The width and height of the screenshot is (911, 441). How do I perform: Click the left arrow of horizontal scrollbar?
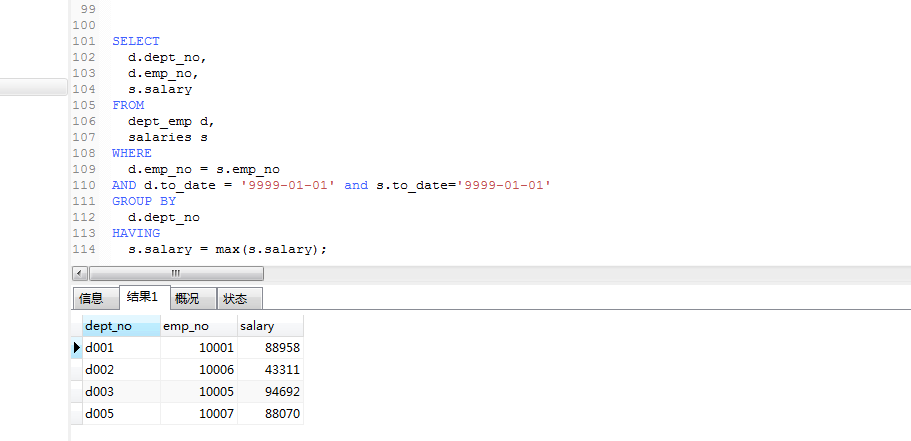pos(80,274)
